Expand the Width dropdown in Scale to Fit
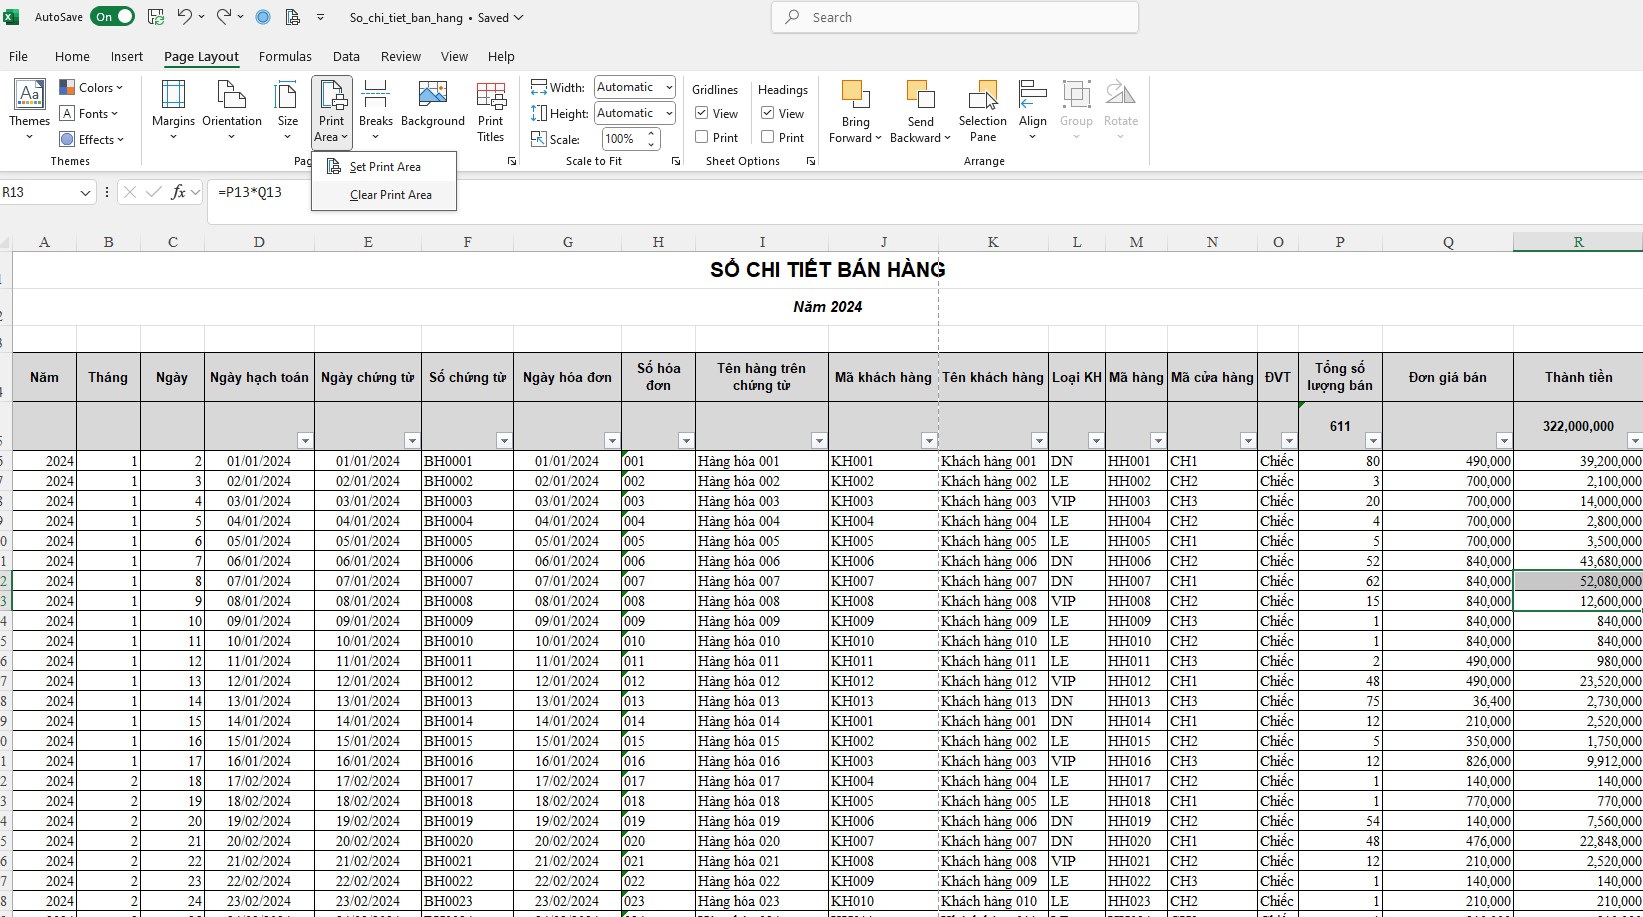 (x=669, y=87)
